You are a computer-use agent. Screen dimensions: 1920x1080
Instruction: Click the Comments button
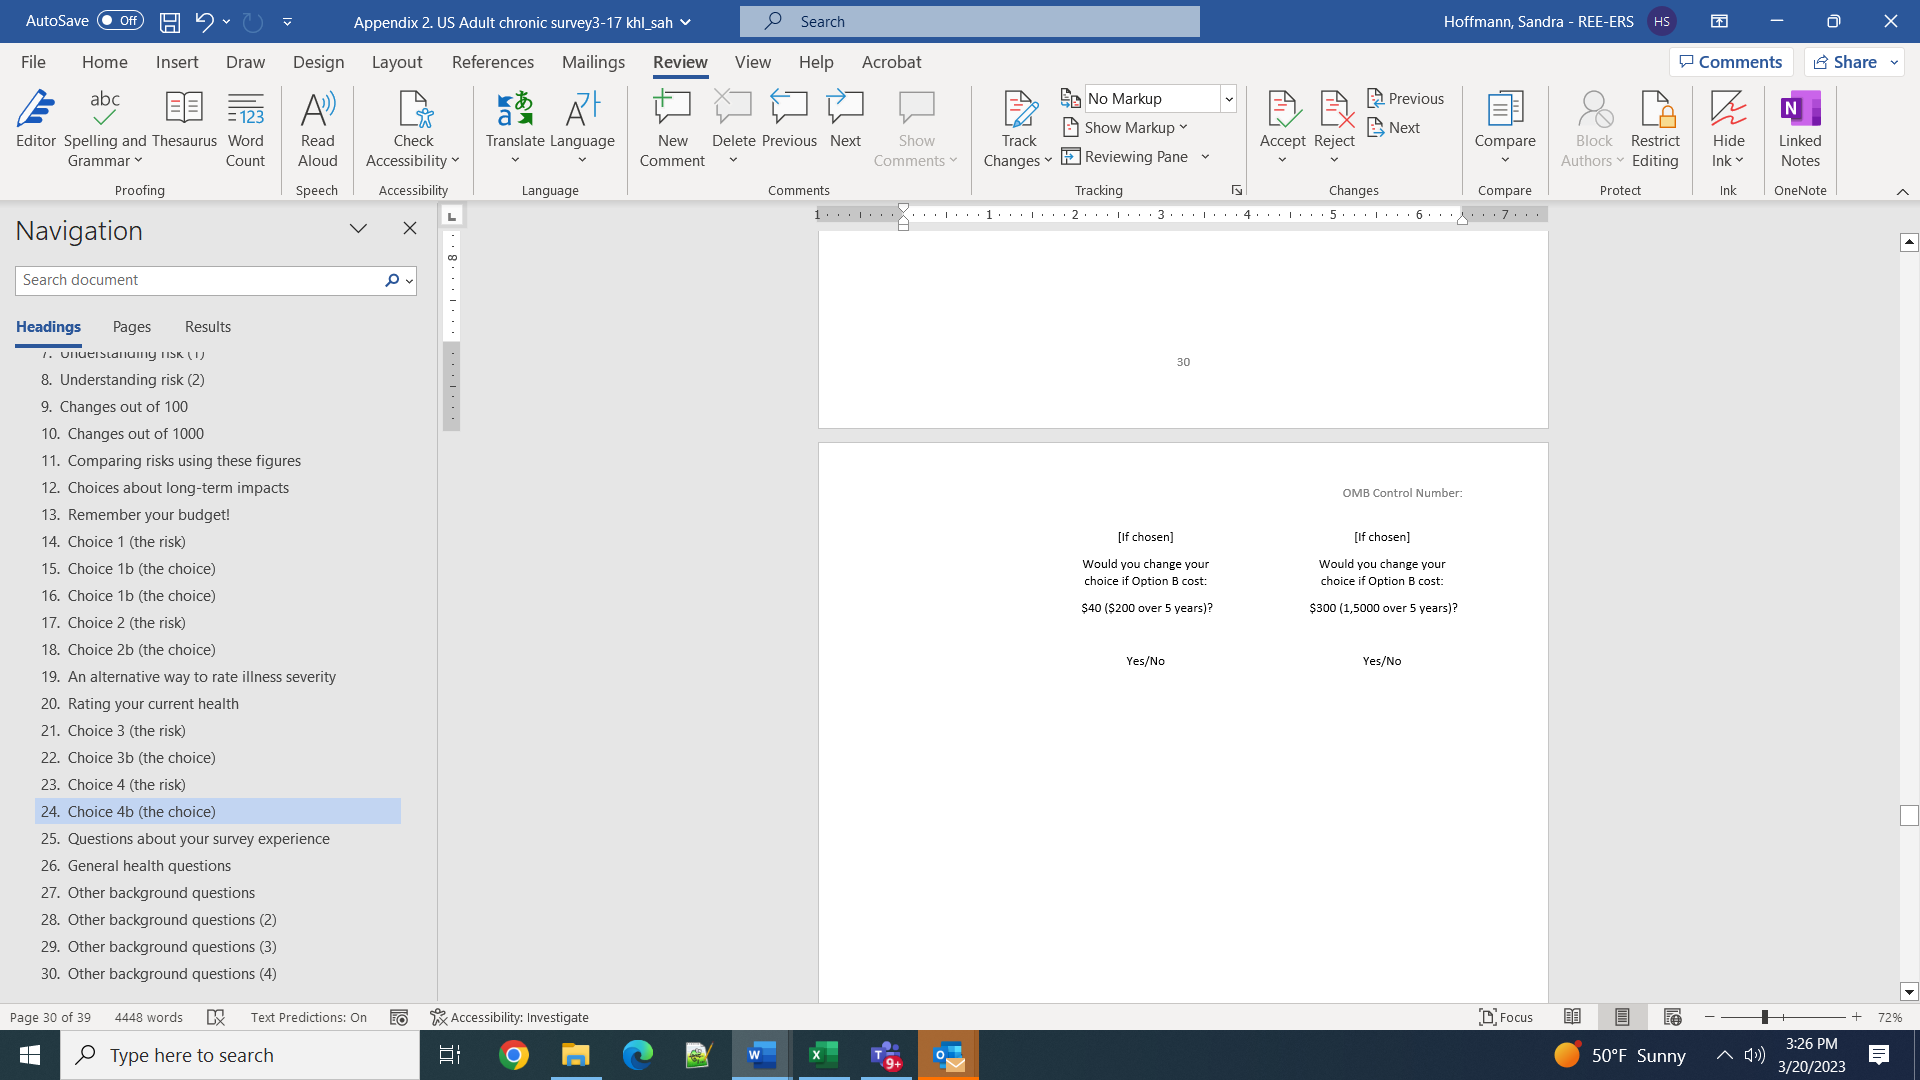coord(1731,62)
